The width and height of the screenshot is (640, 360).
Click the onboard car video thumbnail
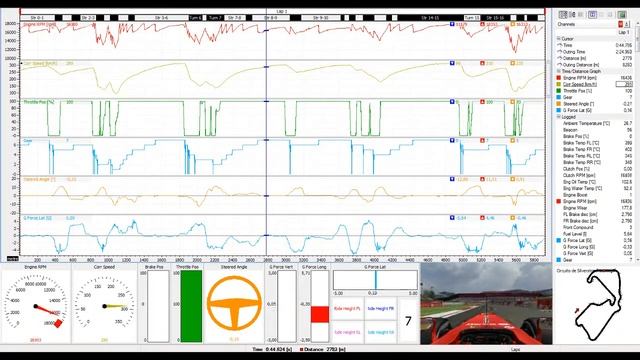(x=486, y=304)
